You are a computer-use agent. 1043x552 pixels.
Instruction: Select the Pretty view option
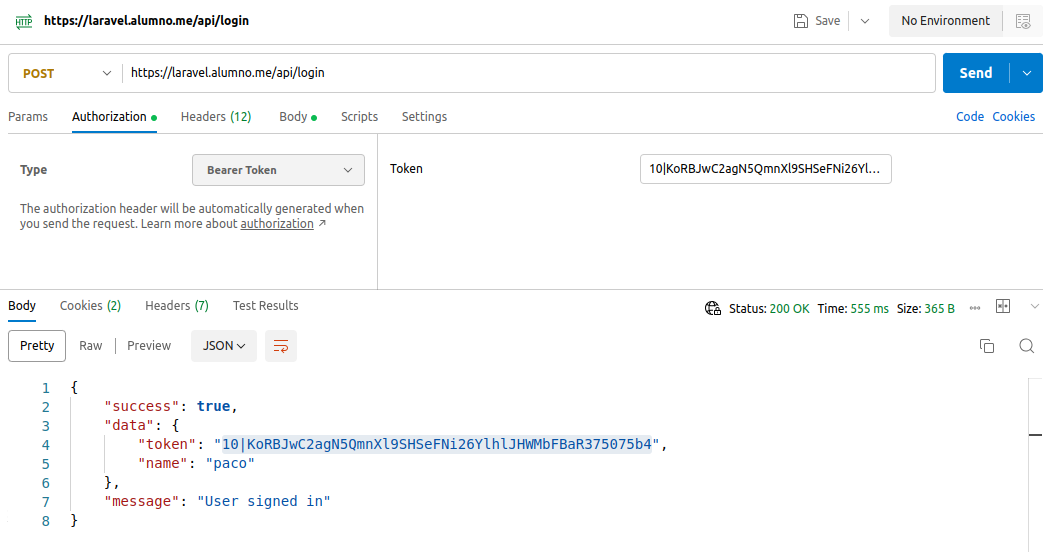point(37,346)
